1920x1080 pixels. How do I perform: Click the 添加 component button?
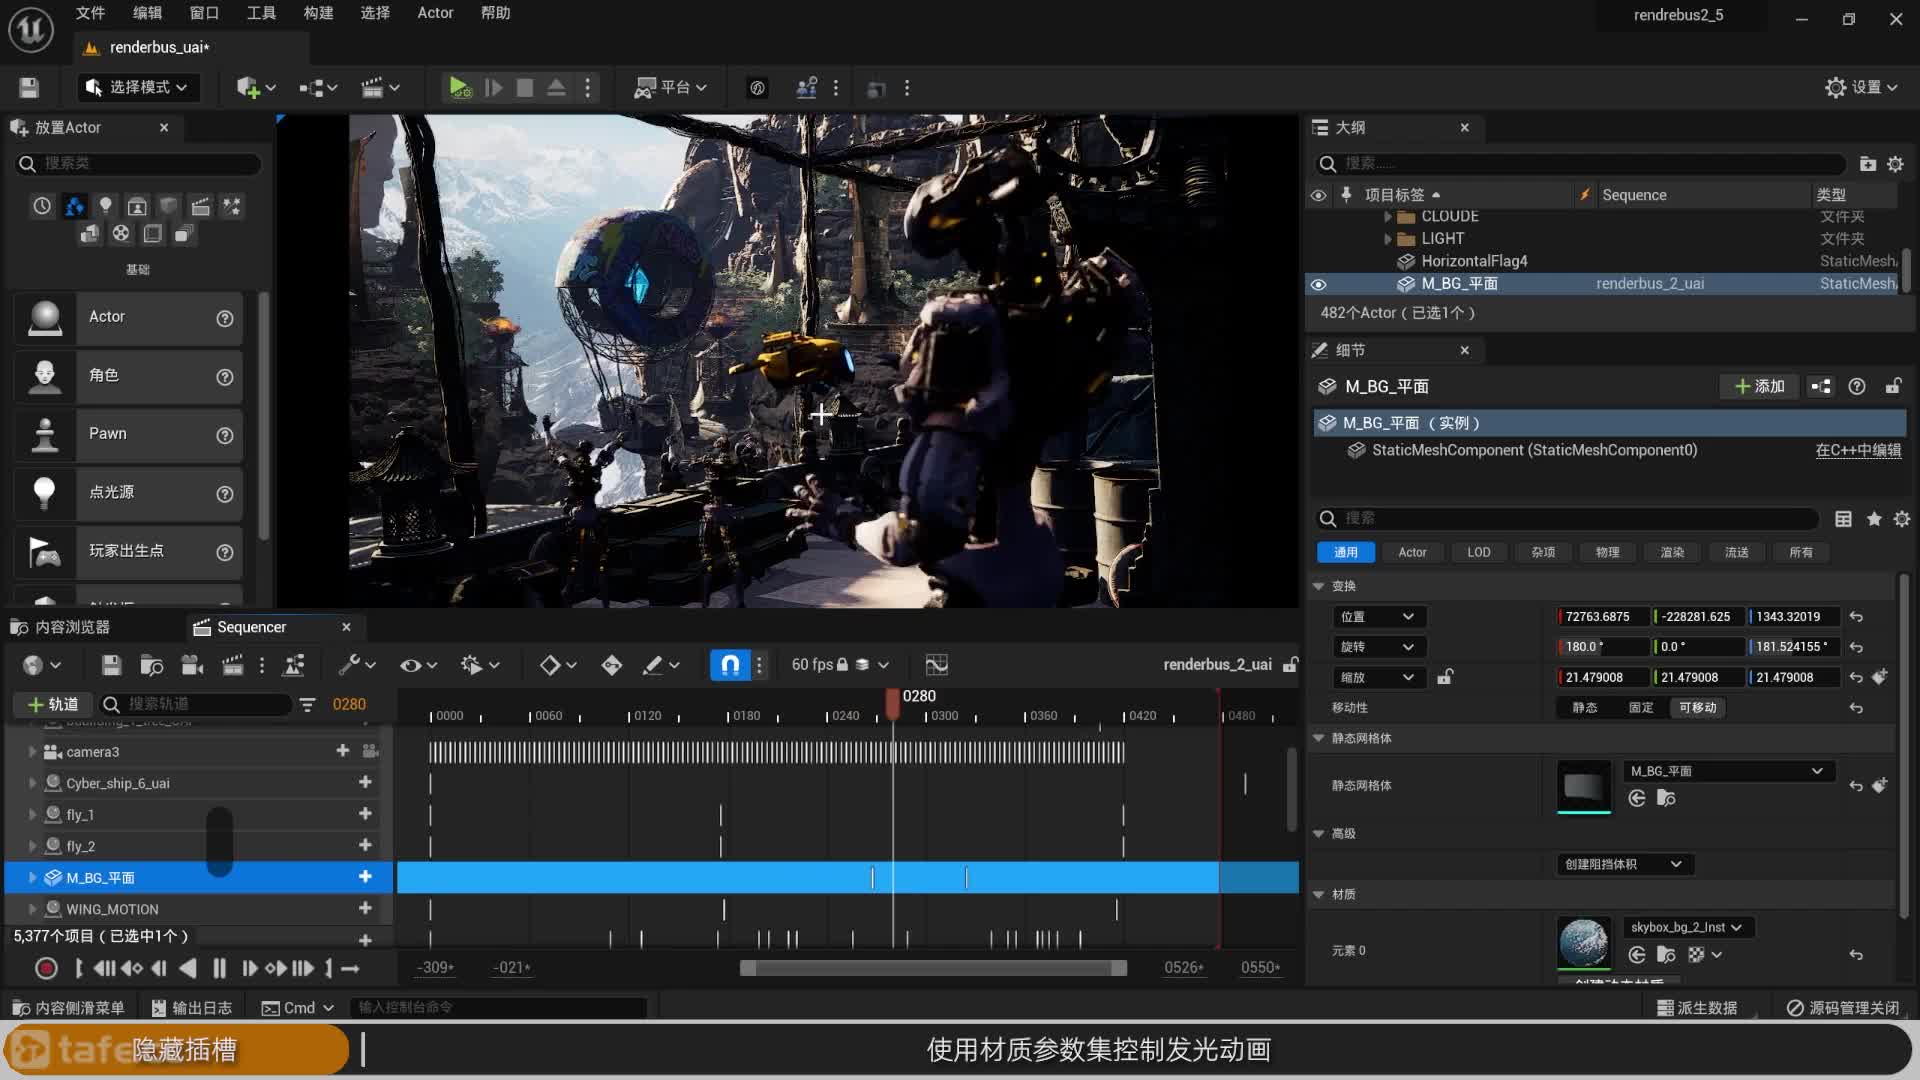coord(1759,386)
